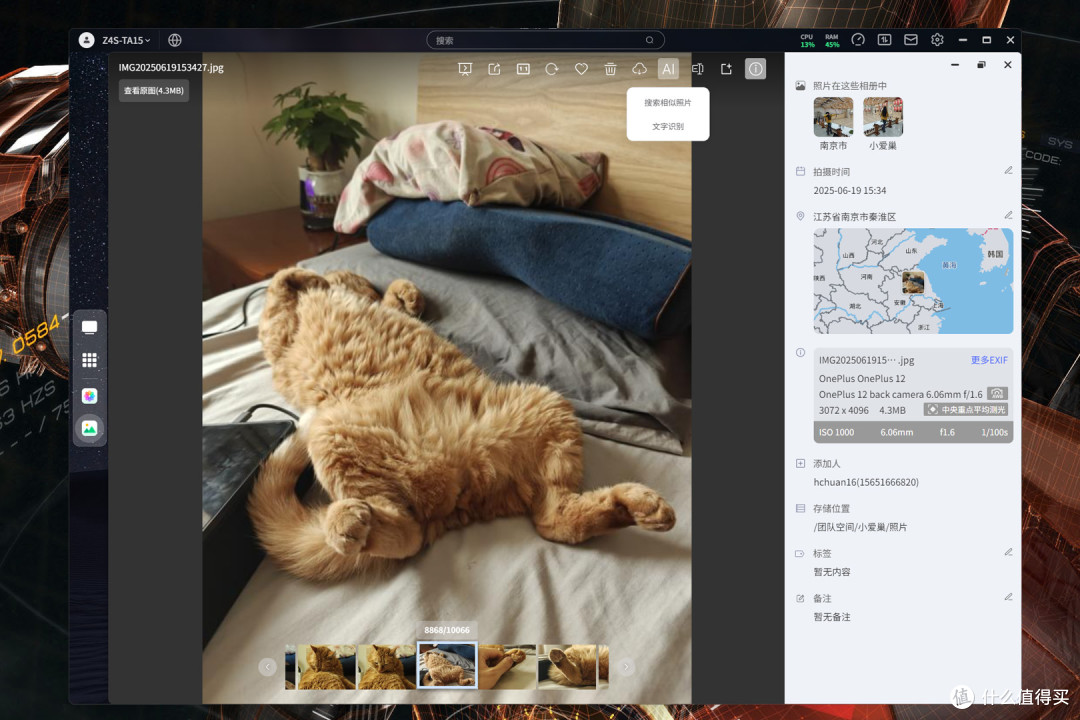Viewport: 1080px width, 720px height.
Task: Focus the 搜索 search field
Action: 546,40
